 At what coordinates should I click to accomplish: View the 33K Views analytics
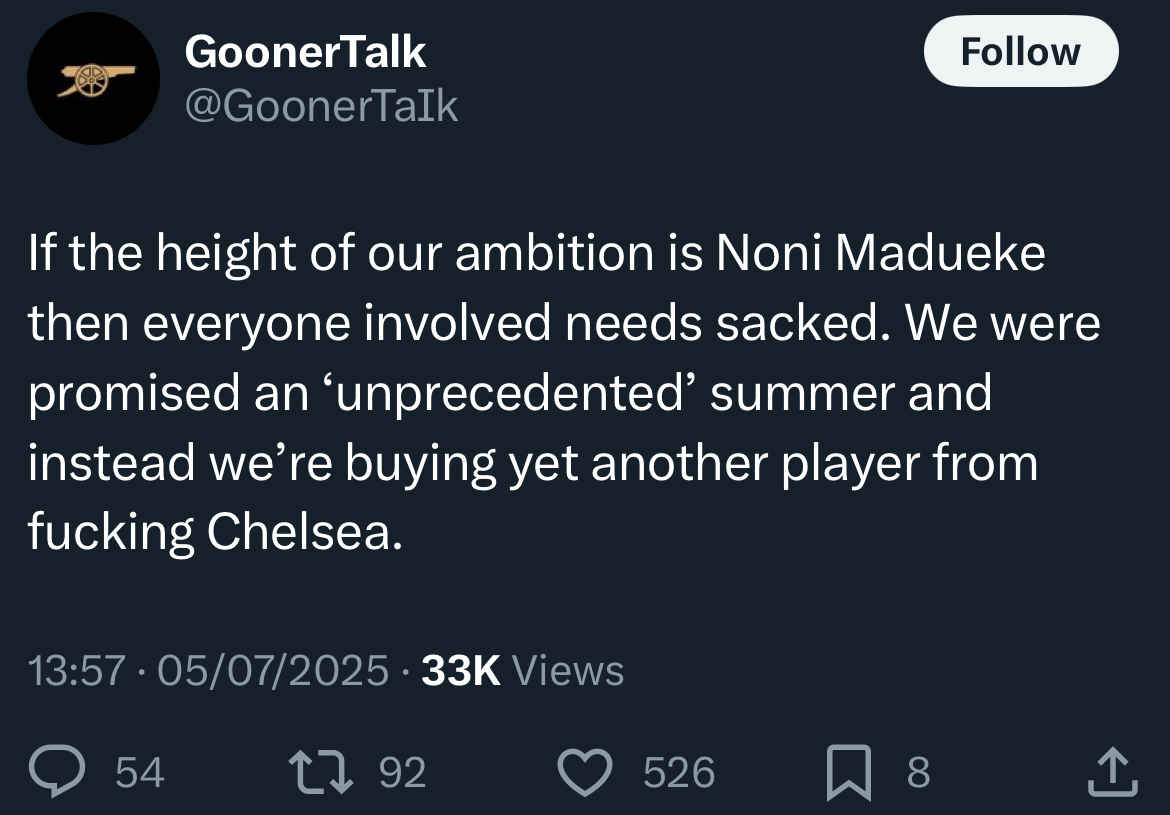tap(522, 670)
